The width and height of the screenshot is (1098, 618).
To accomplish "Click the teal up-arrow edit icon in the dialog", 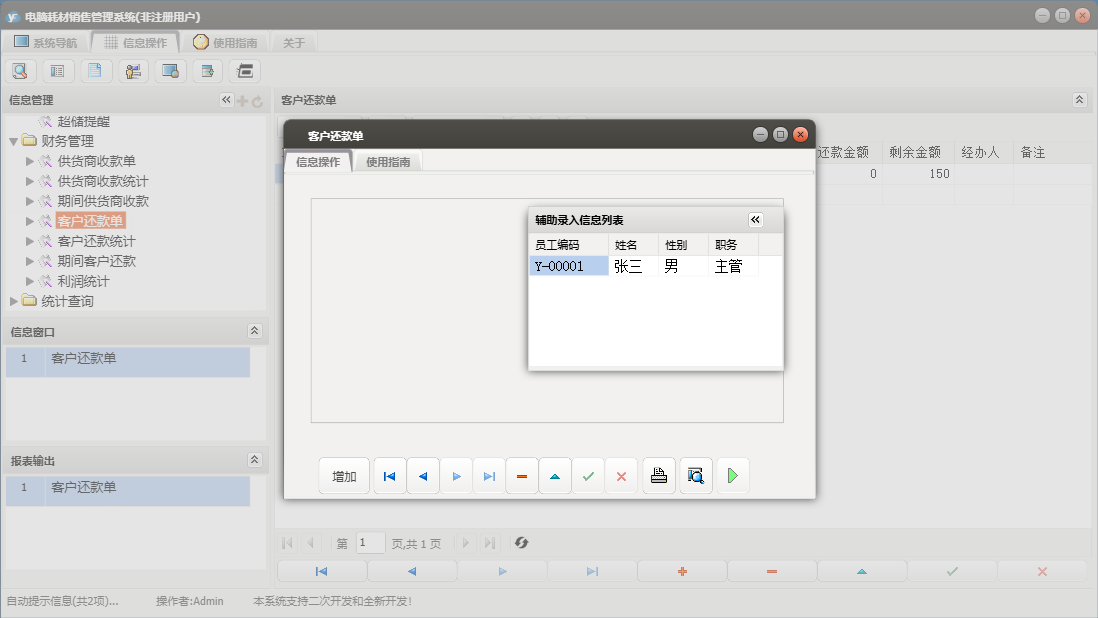I will pos(555,477).
